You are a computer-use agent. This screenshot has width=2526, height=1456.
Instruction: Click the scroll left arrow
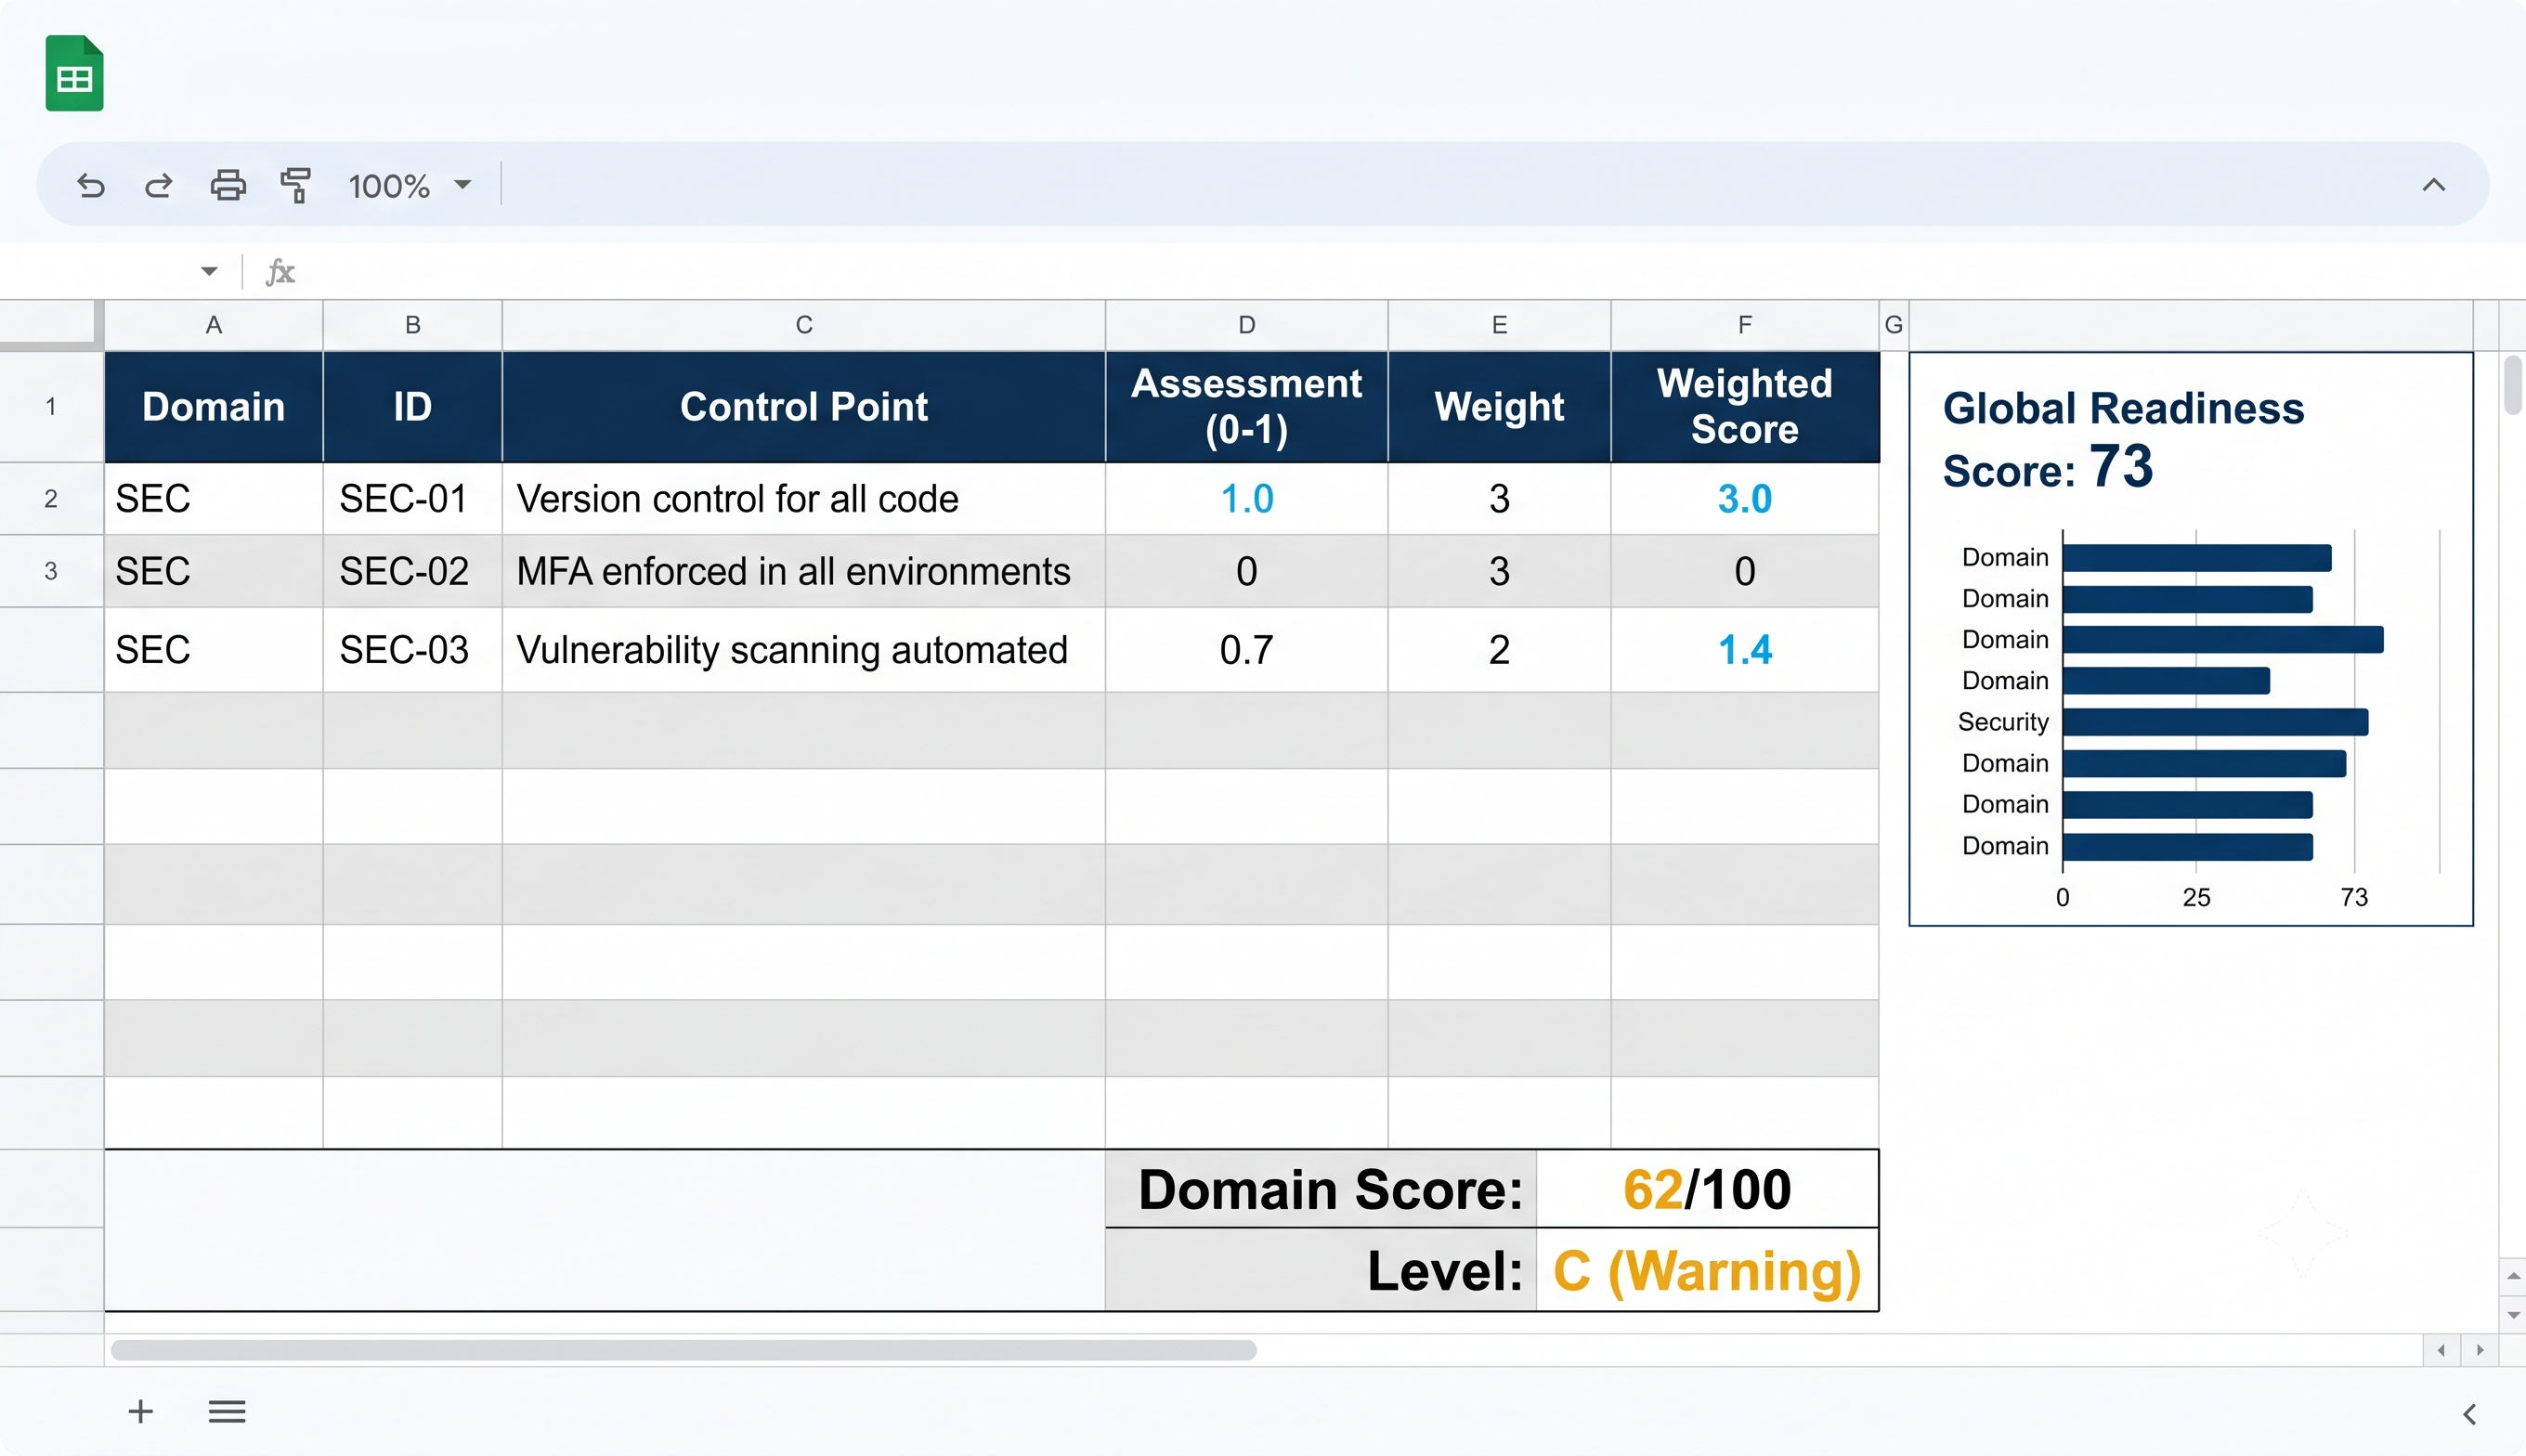pyautogui.click(x=2441, y=1350)
